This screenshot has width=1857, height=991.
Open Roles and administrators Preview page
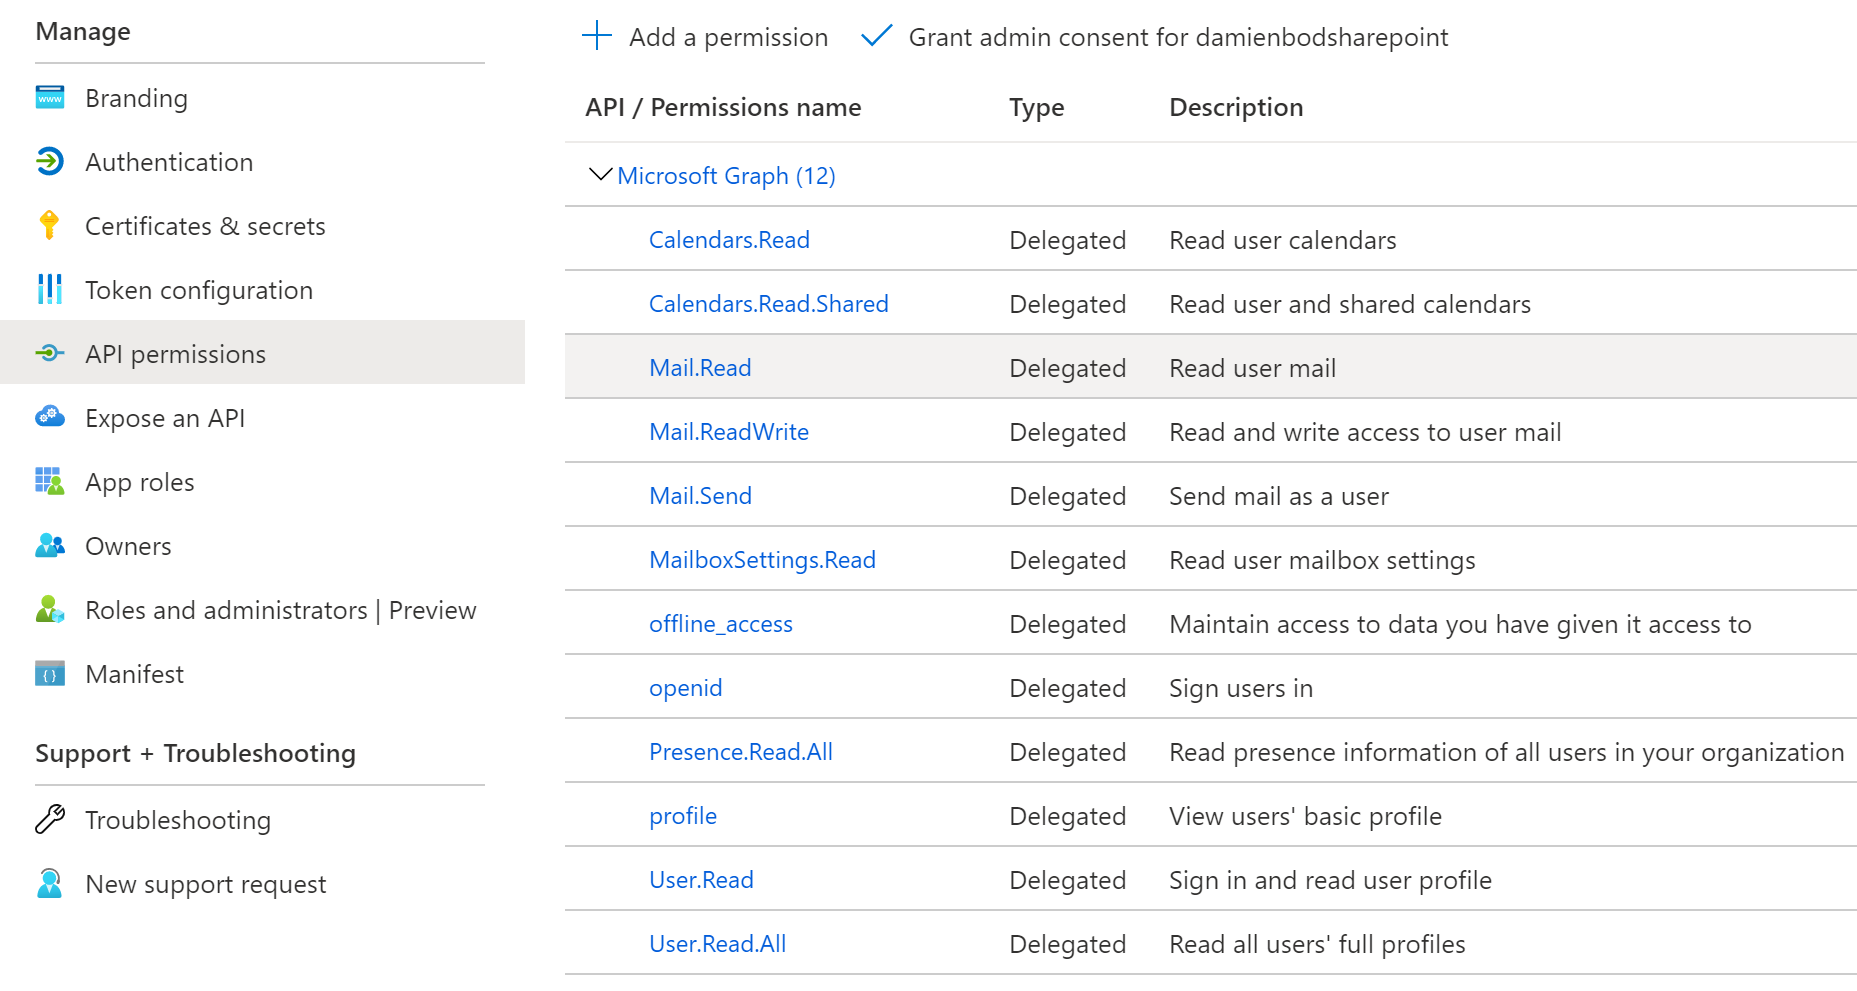[280, 610]
